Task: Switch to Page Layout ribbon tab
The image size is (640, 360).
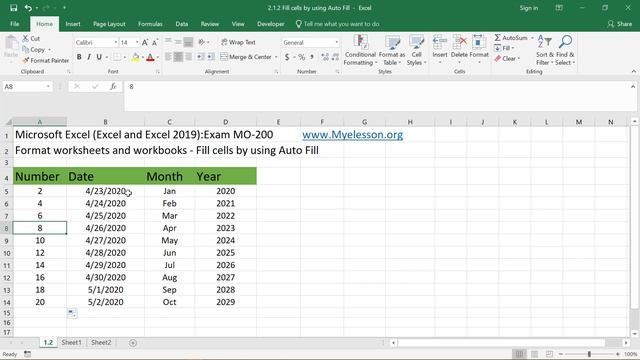Action: click(x=109, y=24)
